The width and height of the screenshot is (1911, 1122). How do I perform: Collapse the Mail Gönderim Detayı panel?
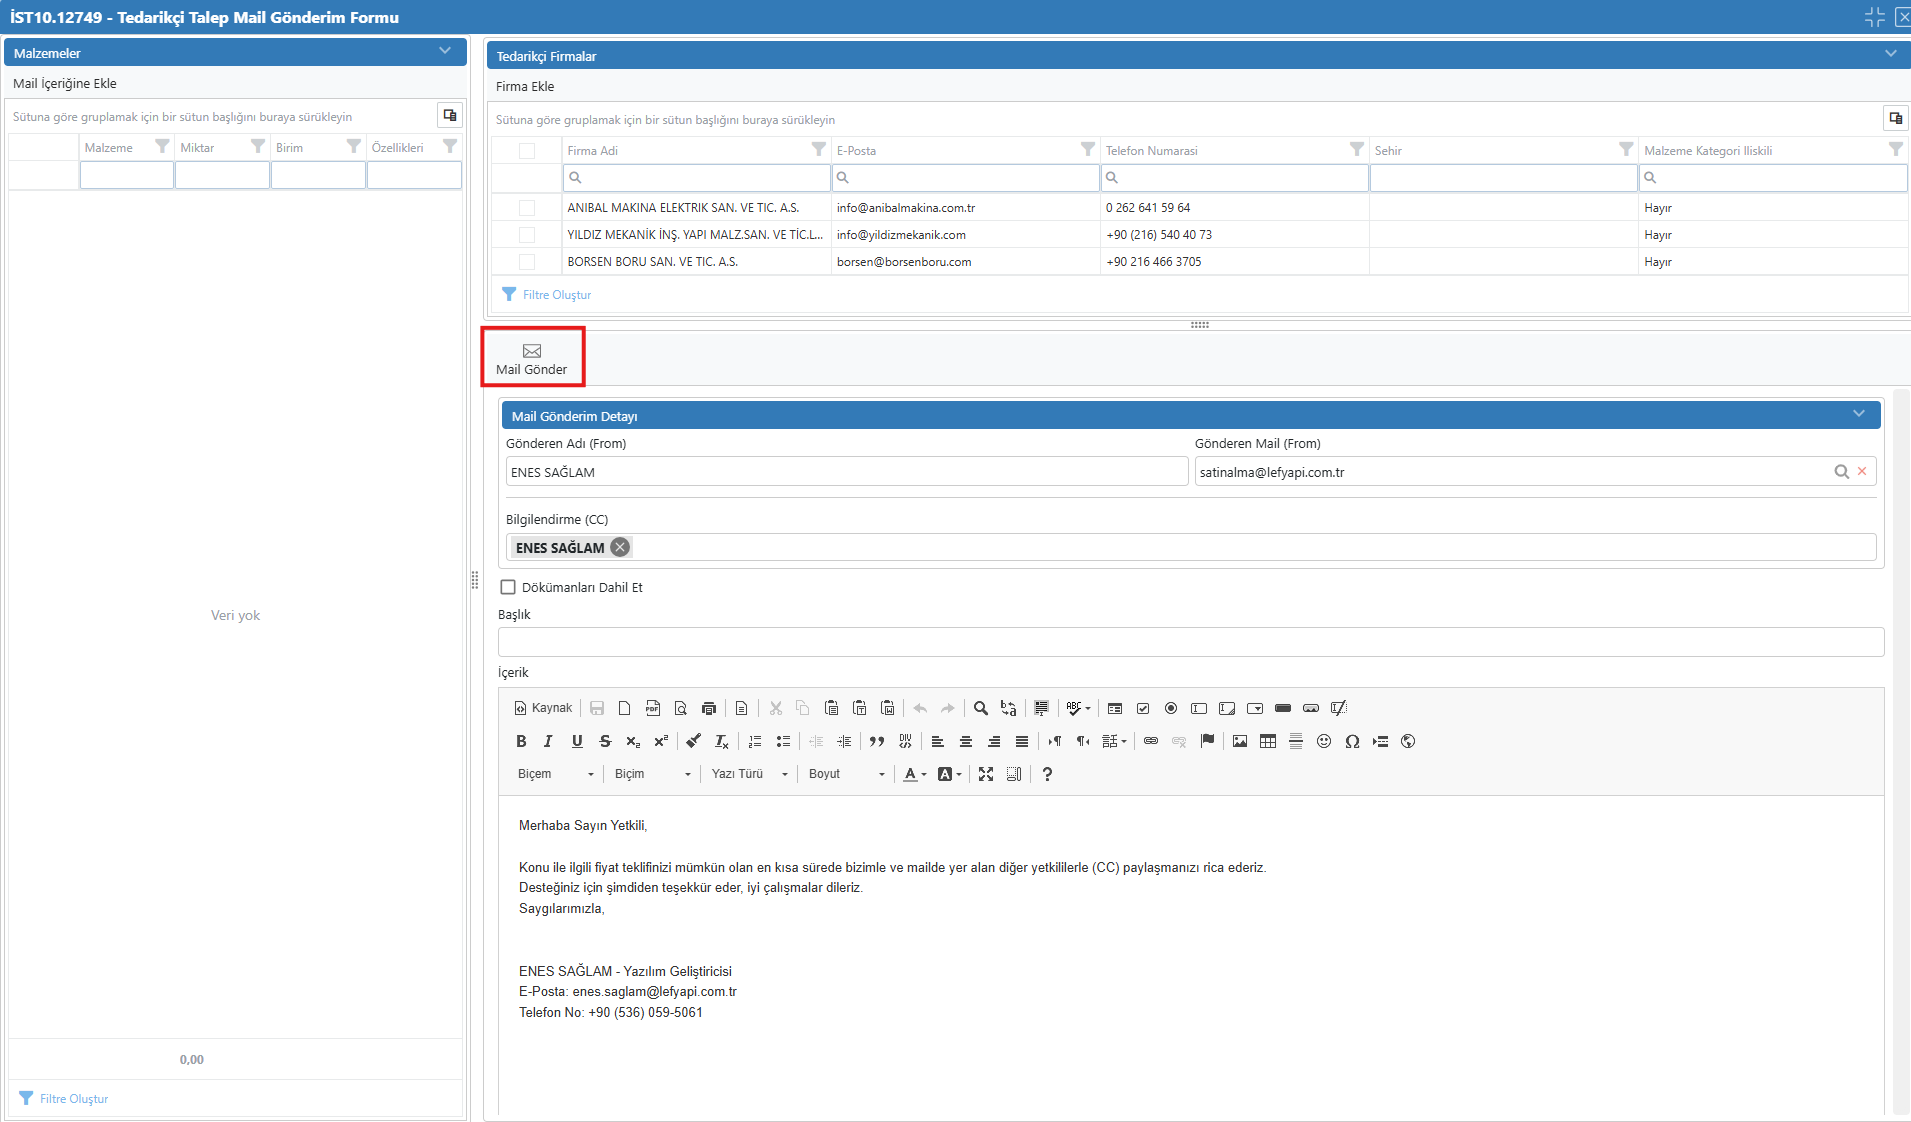(x=1858, y=415)
